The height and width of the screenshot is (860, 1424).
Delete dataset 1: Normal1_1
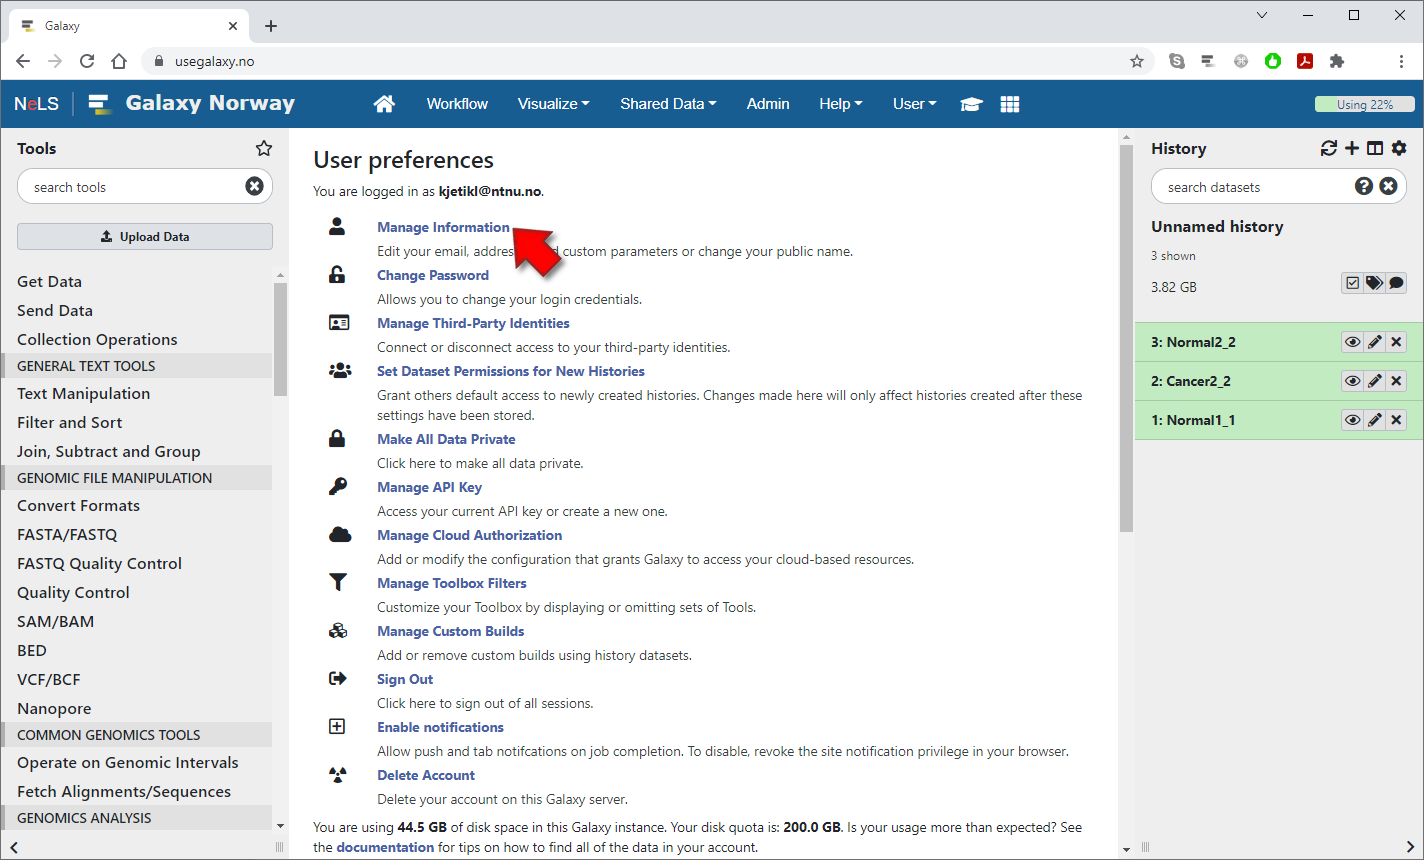pos(1397,420)
